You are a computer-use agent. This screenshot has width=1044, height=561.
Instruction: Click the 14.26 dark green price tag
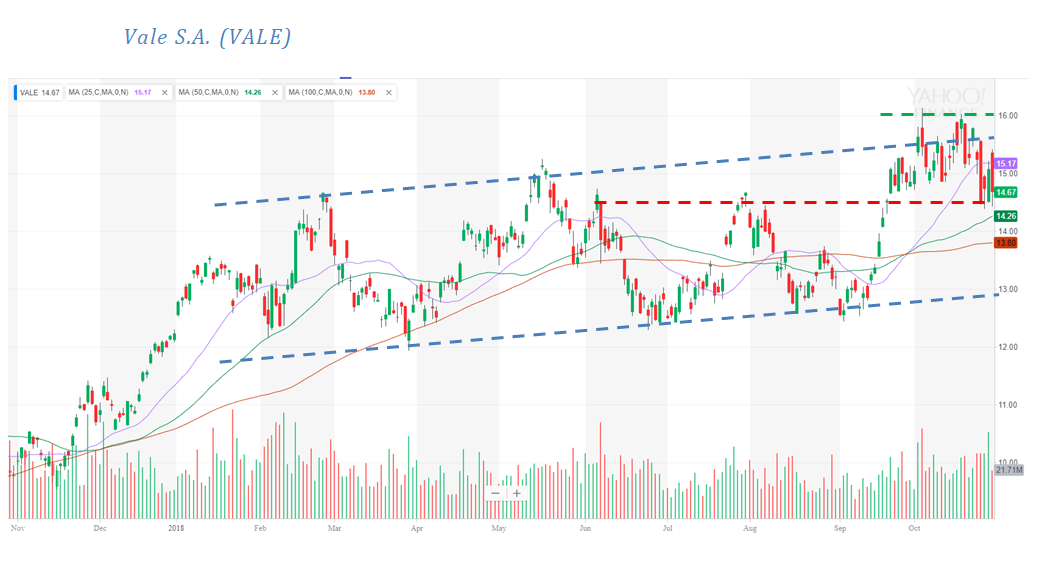click(x=1005, y=216)
